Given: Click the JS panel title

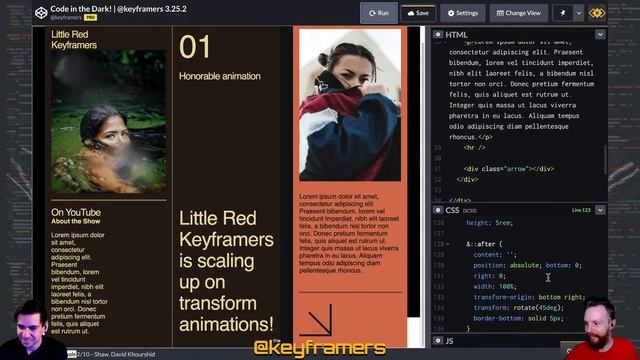Looking at the screenshot, I should 449,341.
